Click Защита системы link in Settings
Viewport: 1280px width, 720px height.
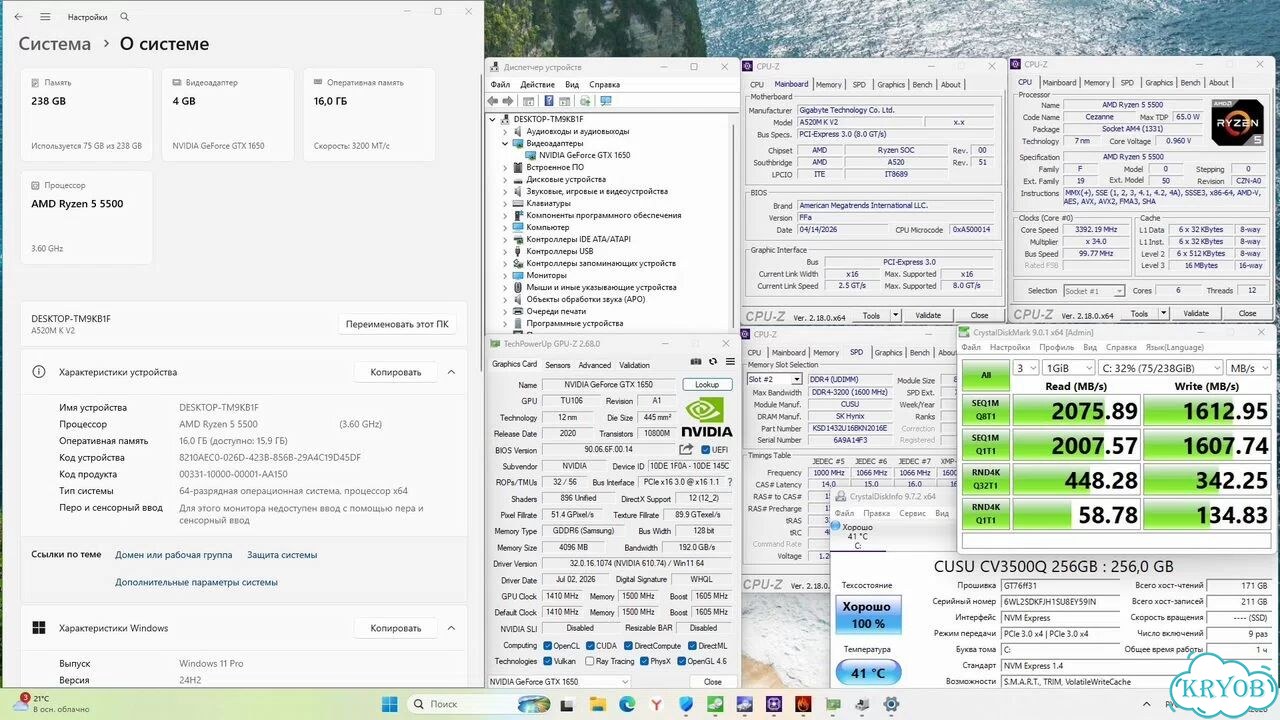(282, 555)
